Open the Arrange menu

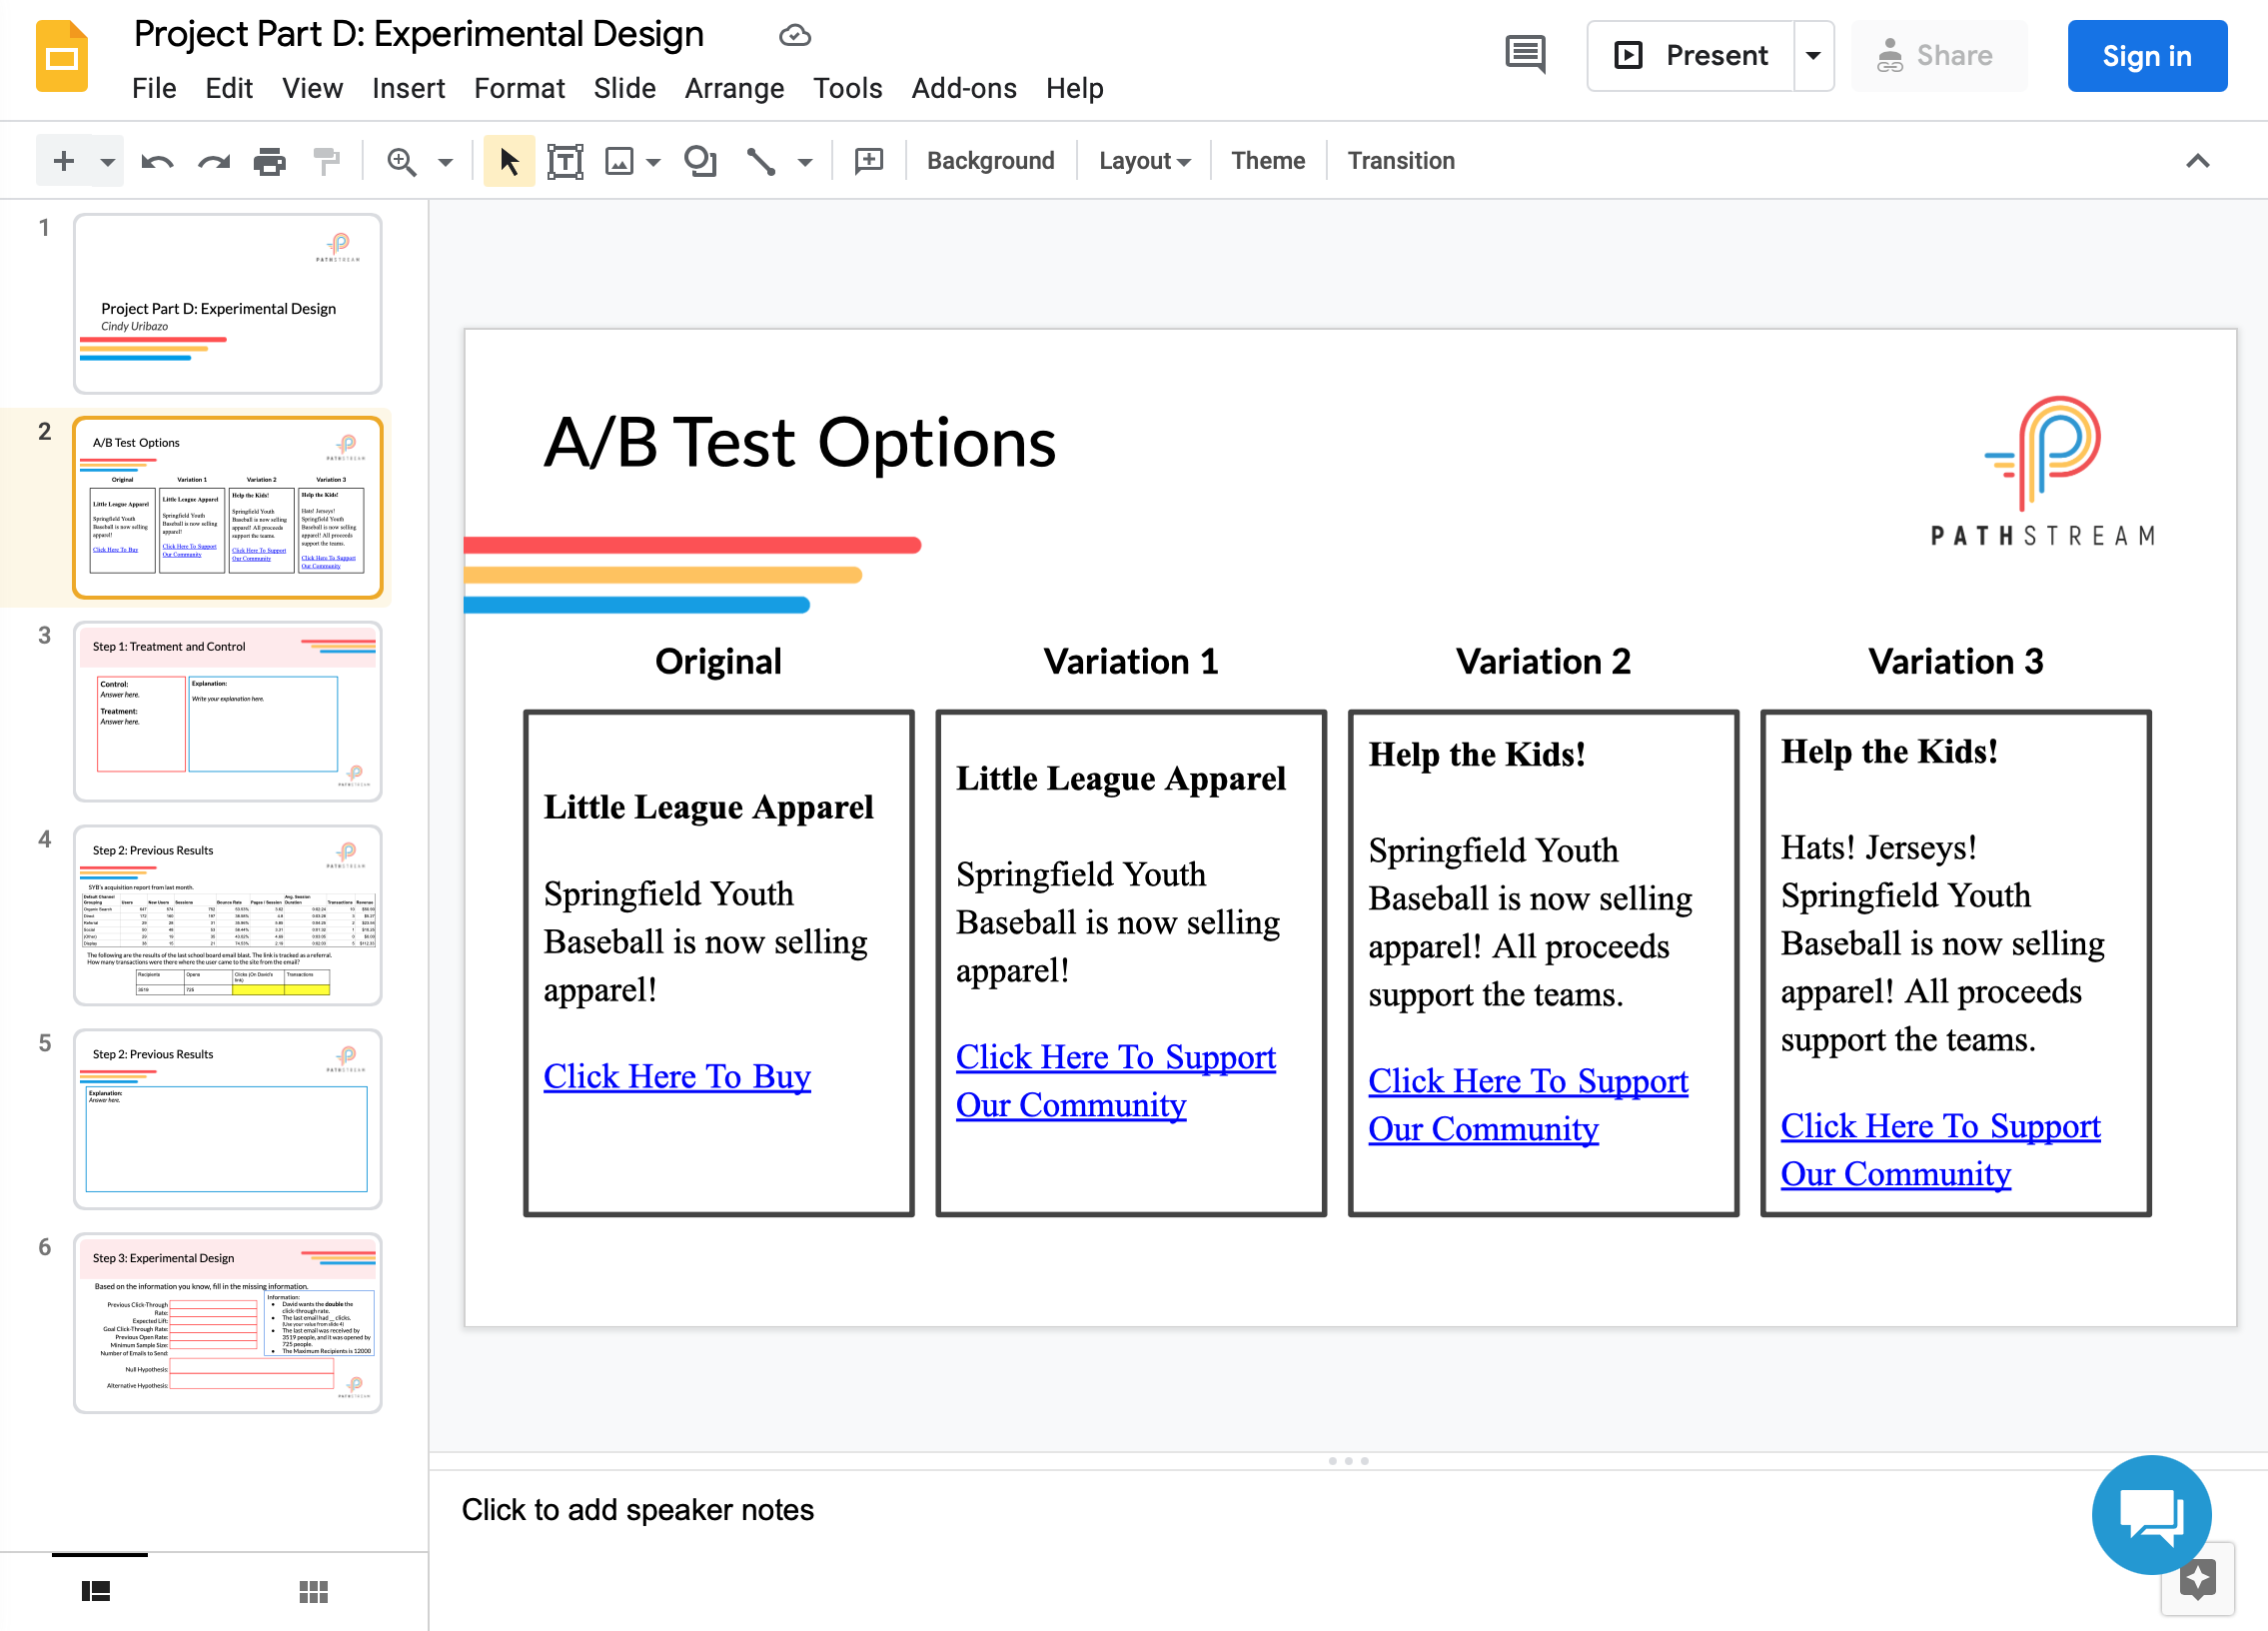[734, 88]
